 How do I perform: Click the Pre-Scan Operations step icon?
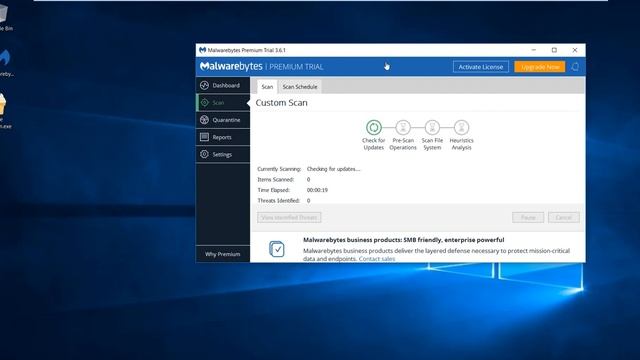403,127
